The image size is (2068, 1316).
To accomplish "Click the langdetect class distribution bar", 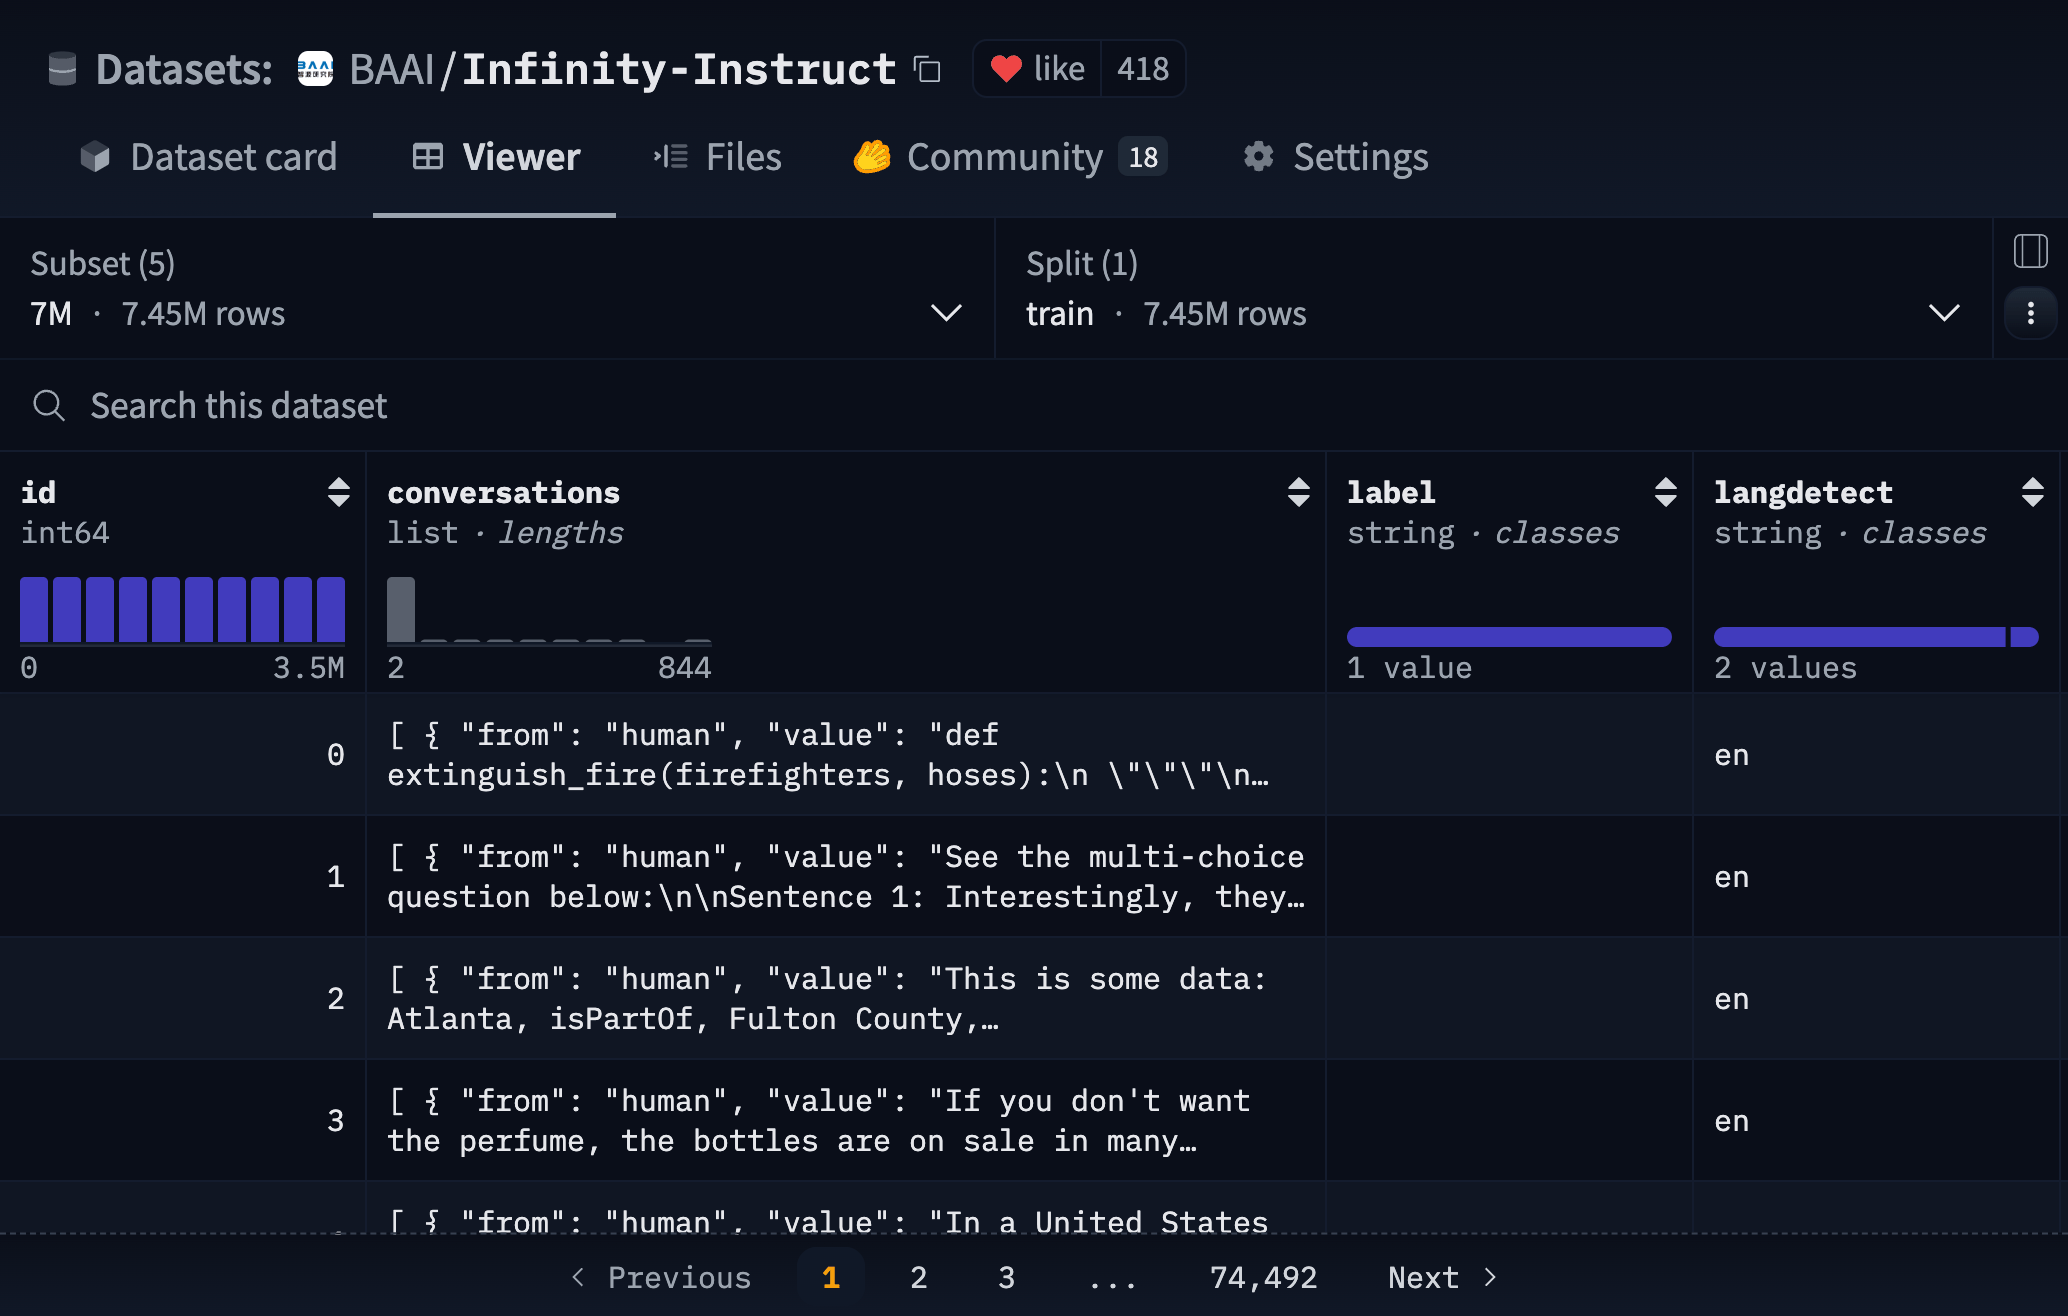I will (1859, 637).
